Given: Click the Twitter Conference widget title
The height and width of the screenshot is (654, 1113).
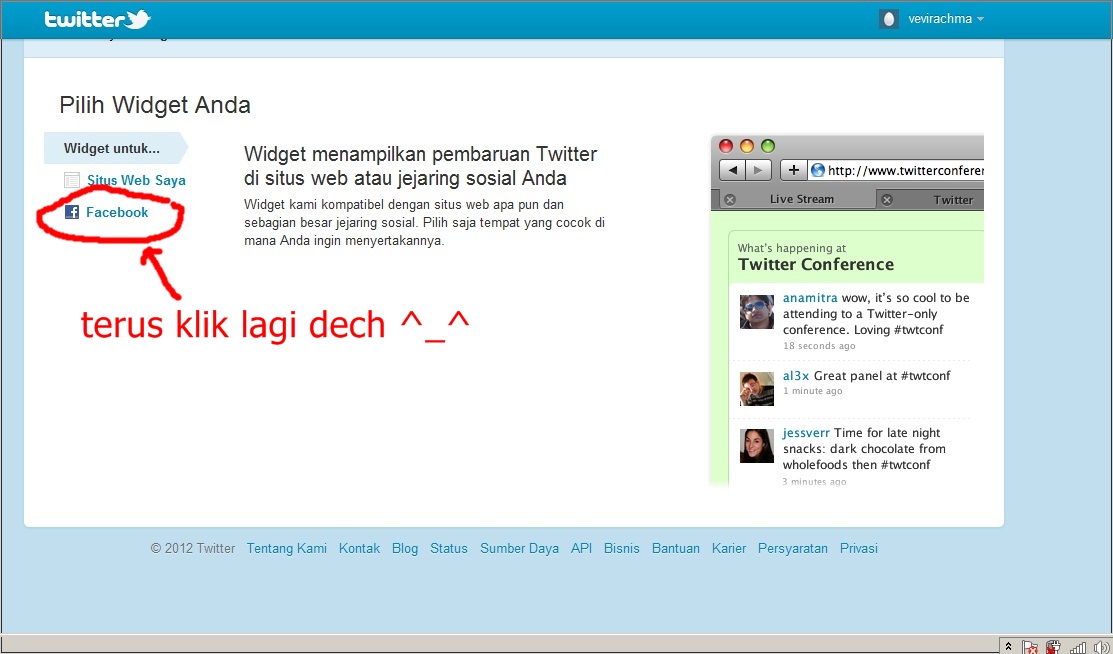Looking at the screenshot, I should pyautogui.click(x=816, y=265).
